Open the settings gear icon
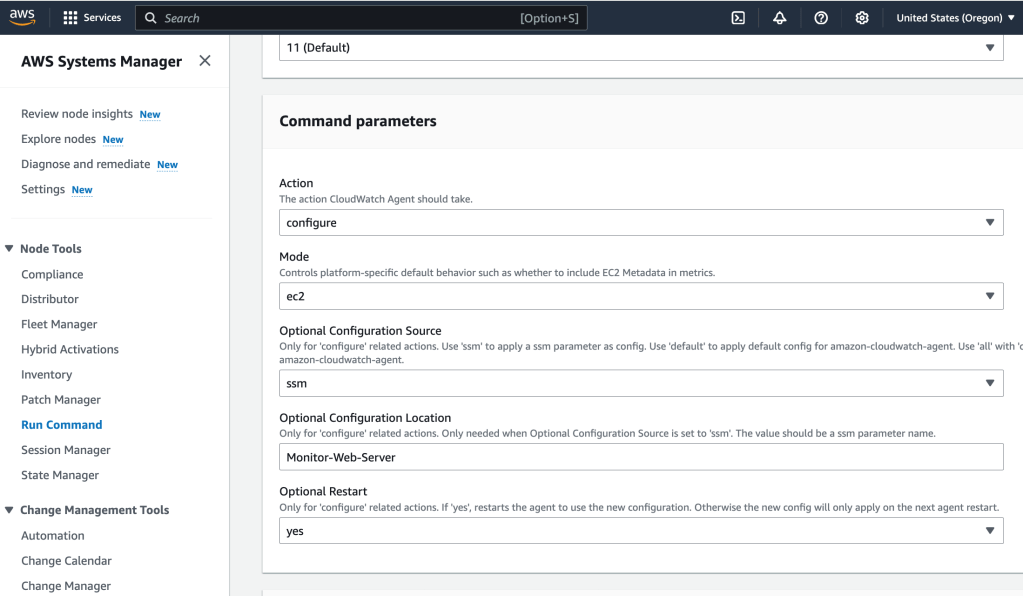 [x=861, y=17]
